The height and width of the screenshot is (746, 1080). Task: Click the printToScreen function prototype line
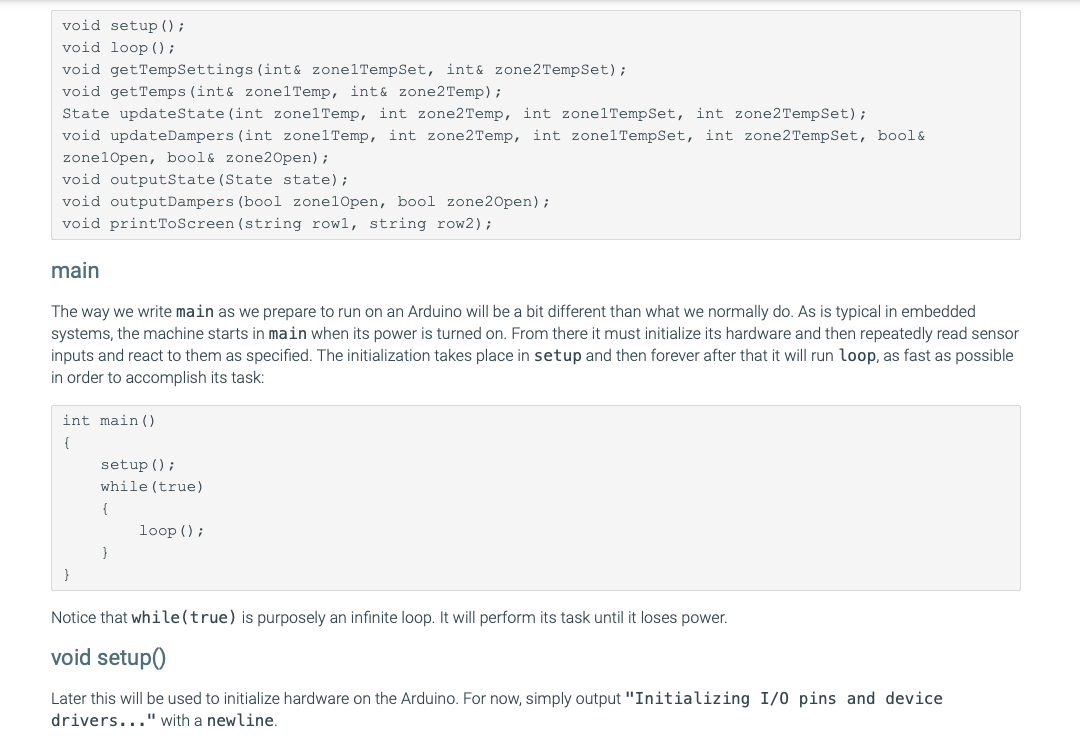point(276,223)
